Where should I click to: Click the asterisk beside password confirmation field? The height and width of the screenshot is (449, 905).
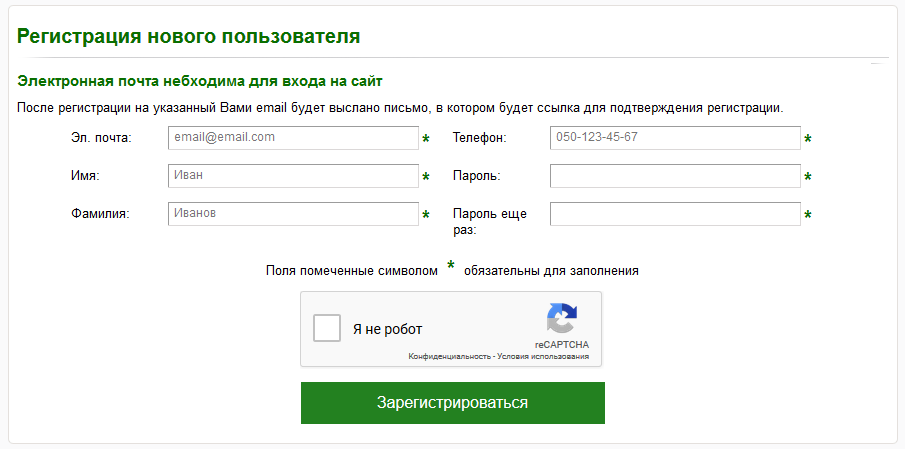tap(808, 216)
